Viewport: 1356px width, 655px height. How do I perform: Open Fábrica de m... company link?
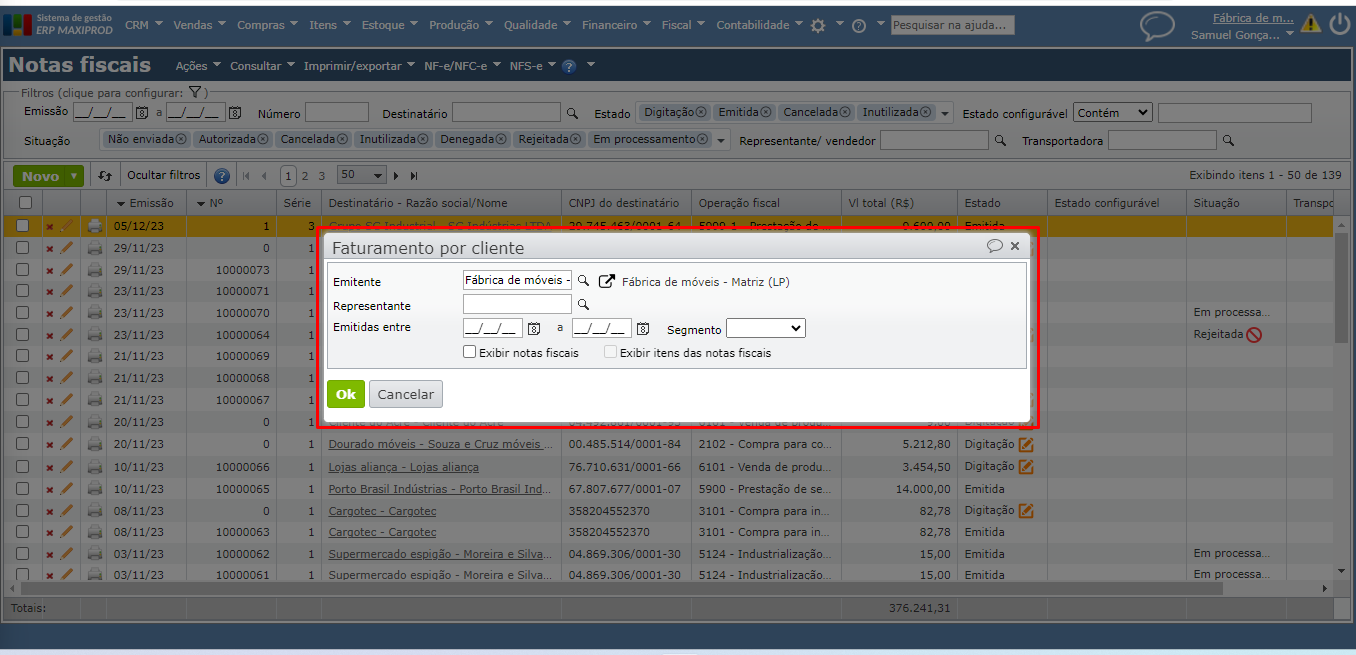[1252, 18]
